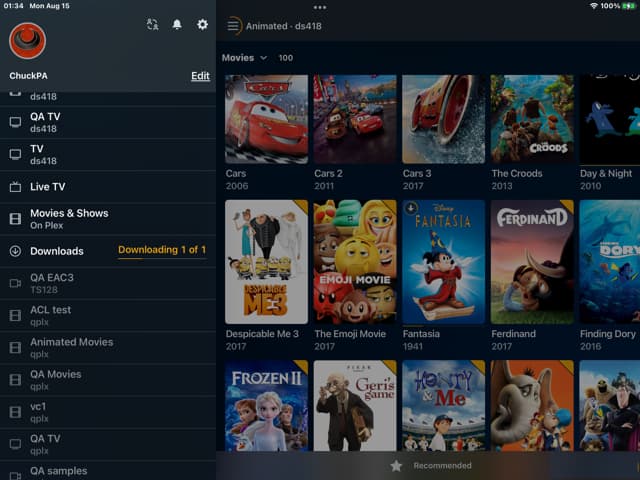
Task: Open the Henry & Me poster
Action: [443, 405]
